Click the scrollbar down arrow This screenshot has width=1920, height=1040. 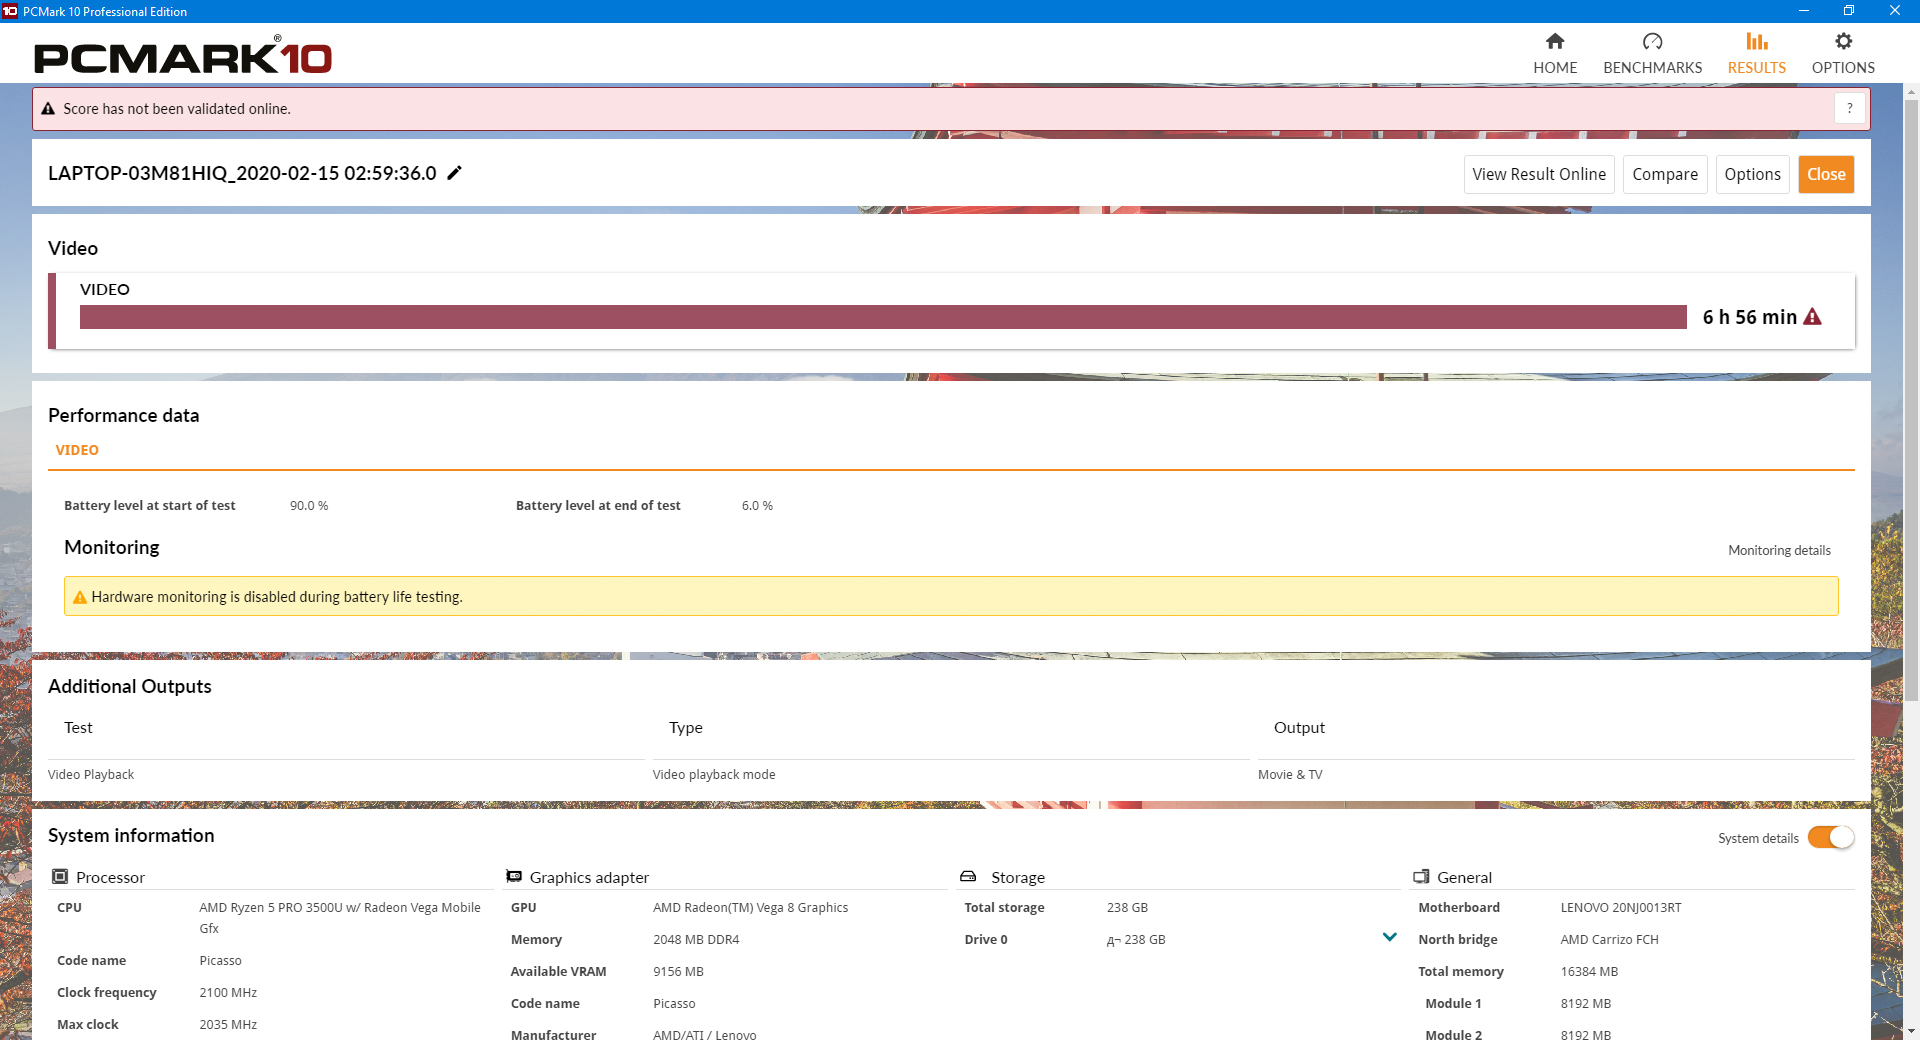point(1911,1031)
